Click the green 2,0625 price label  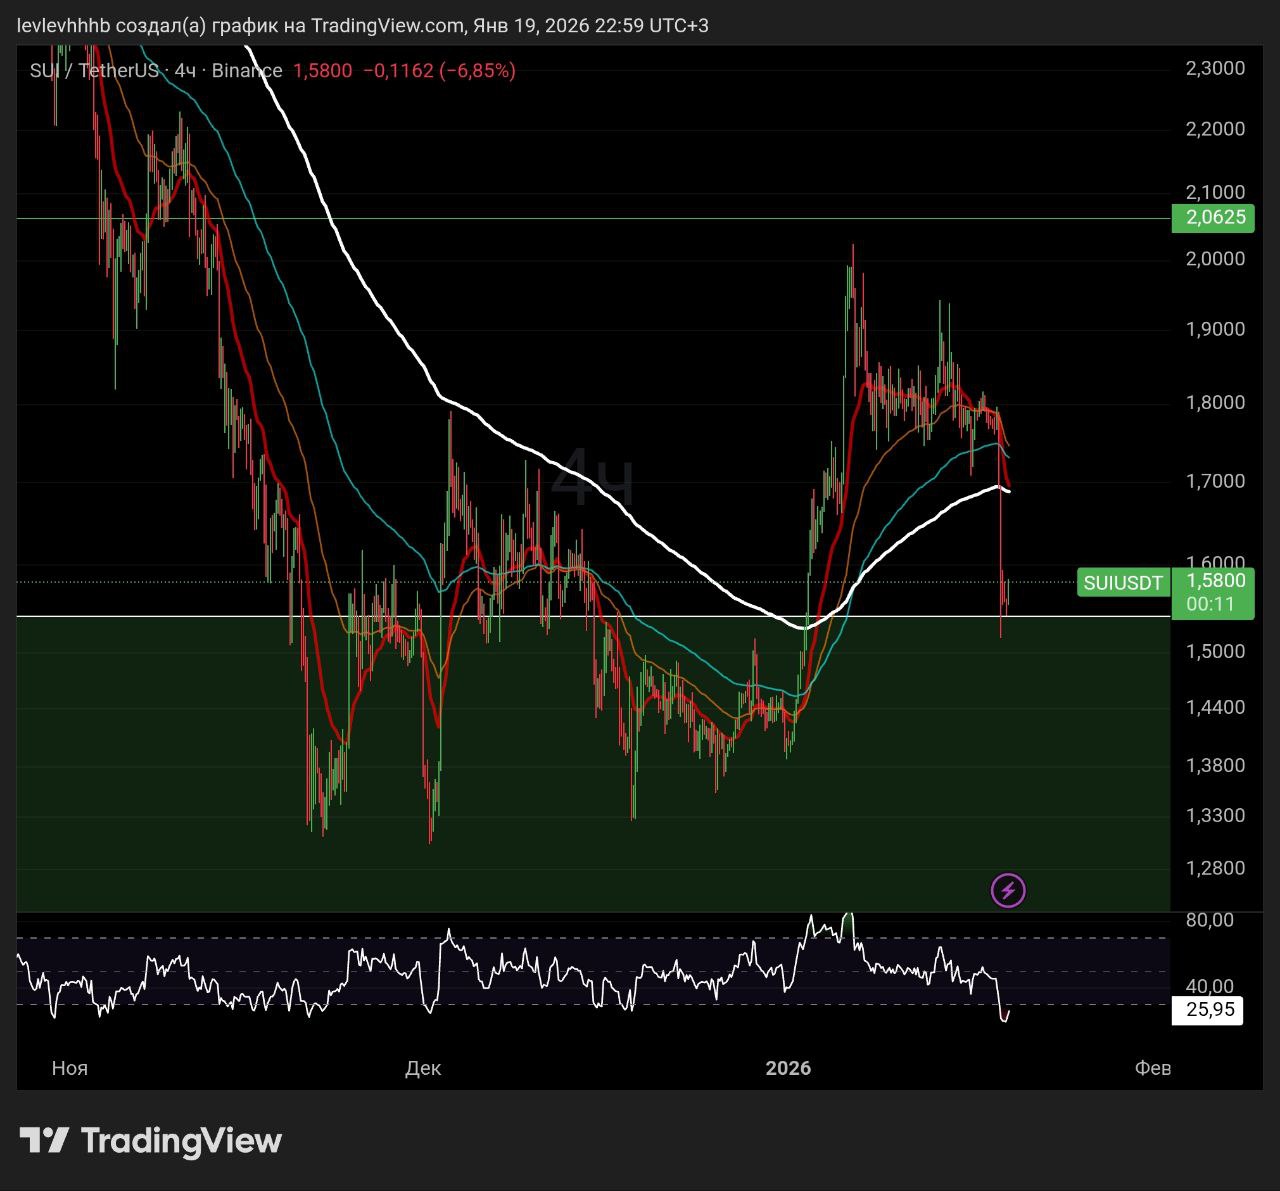point(1214,218)
